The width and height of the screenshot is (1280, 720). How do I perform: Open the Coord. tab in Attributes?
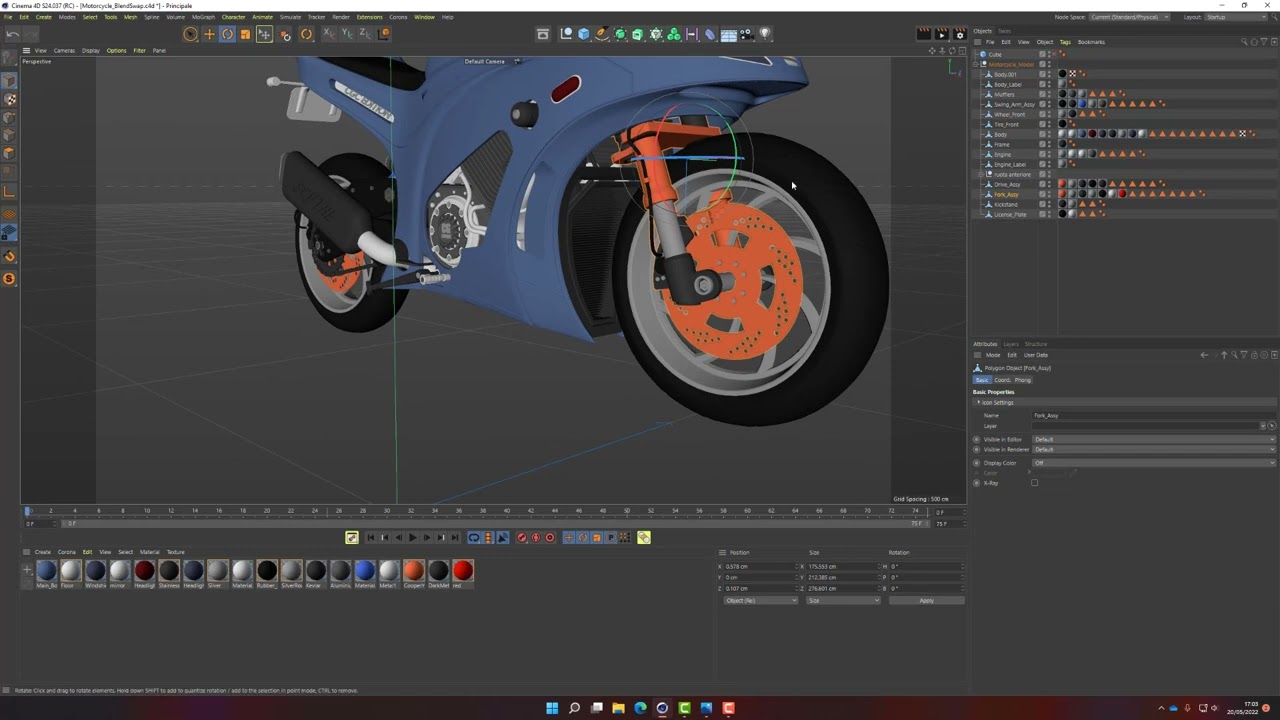[1002, 380]
